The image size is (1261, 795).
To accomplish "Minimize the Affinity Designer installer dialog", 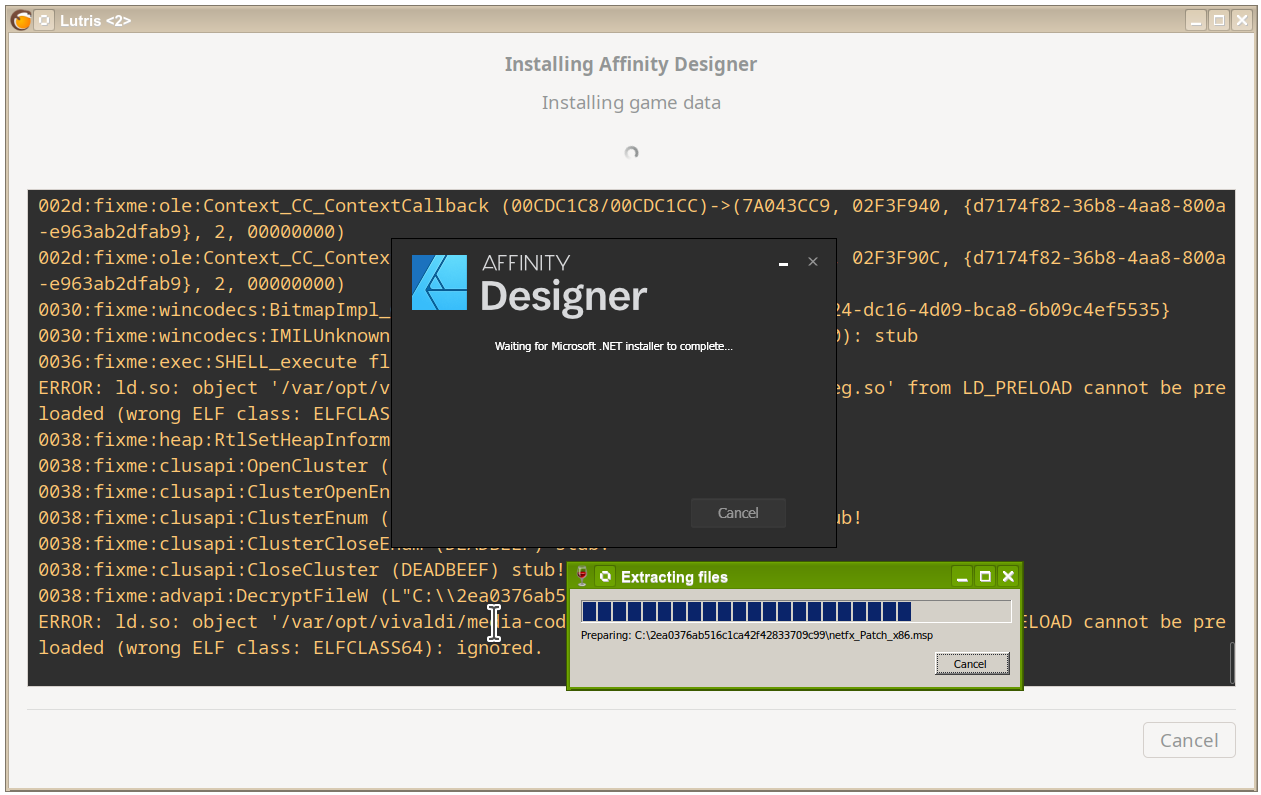I will click(x=784, y=263).
